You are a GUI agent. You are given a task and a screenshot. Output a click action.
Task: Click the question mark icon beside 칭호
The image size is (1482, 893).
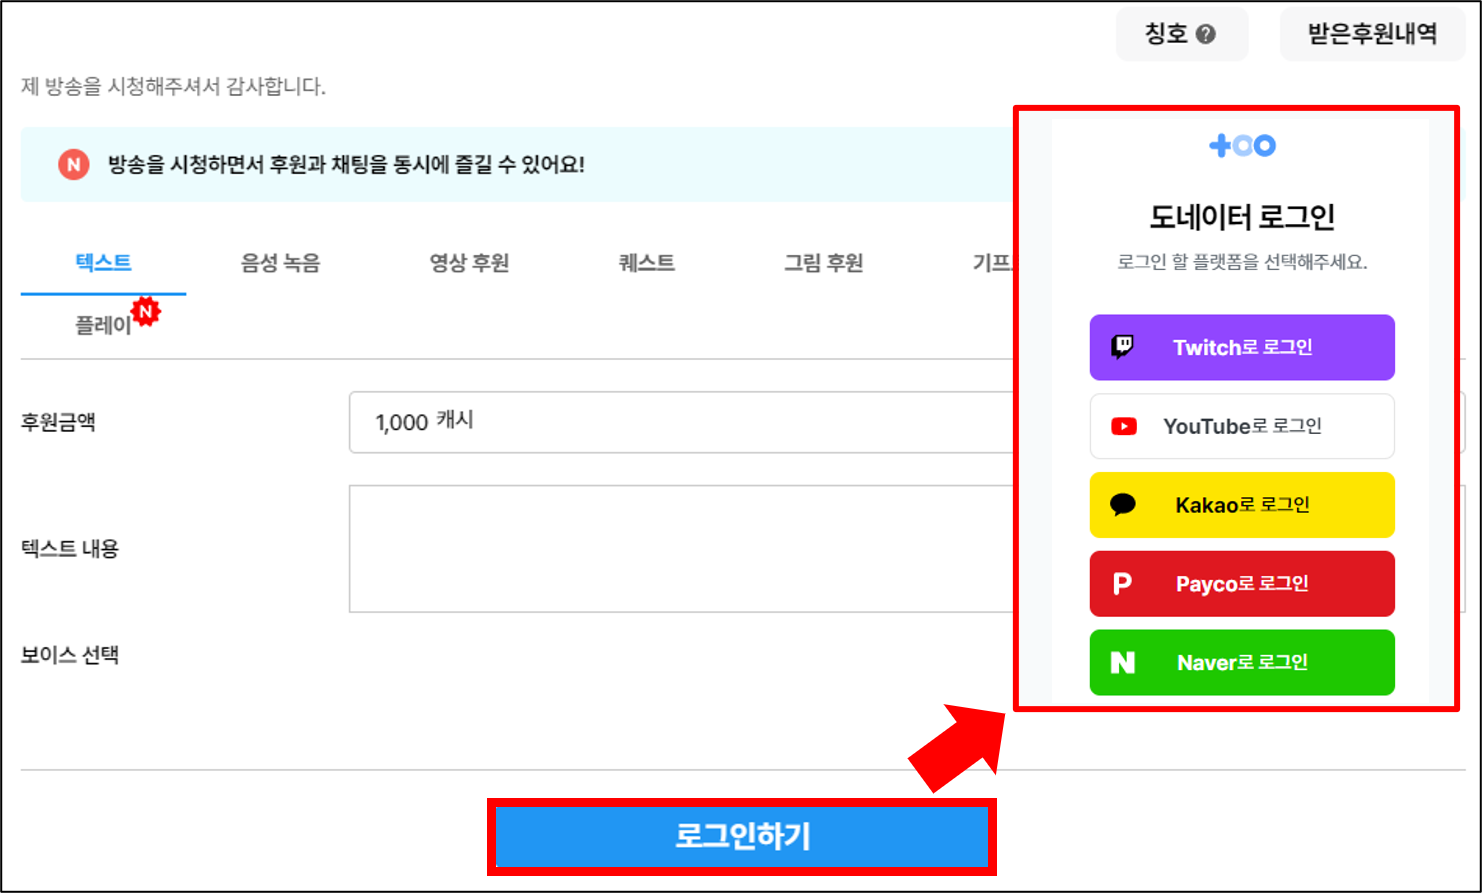[1206, 34]
